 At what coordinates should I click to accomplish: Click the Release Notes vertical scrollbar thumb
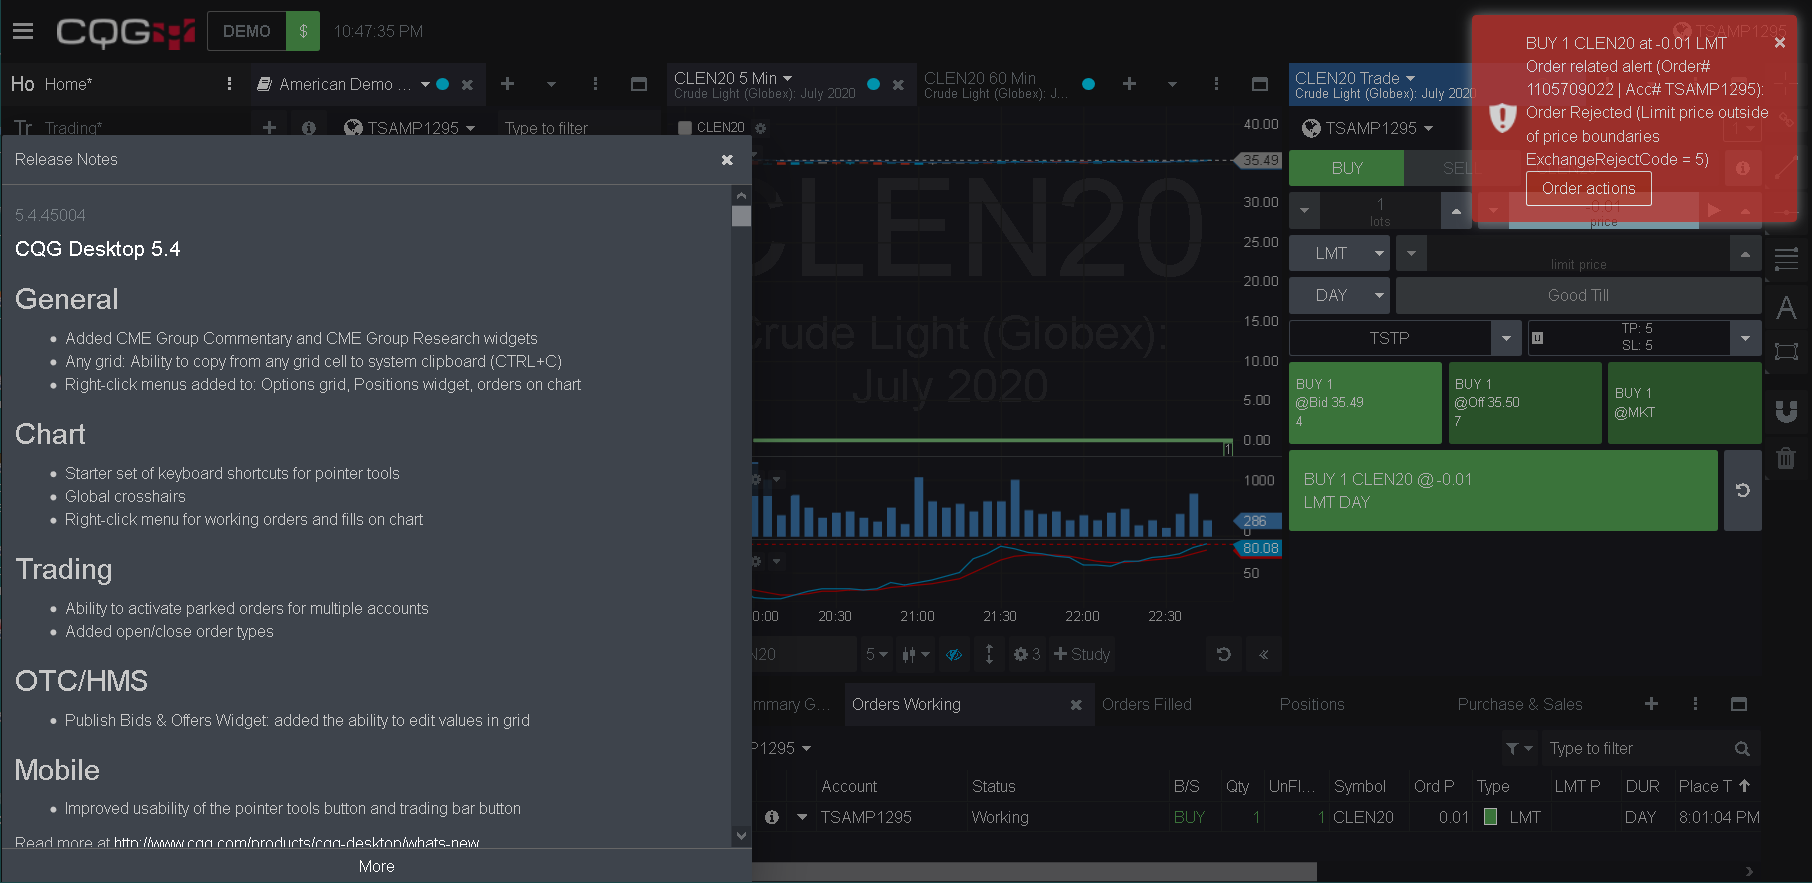[x=741, y=216]
